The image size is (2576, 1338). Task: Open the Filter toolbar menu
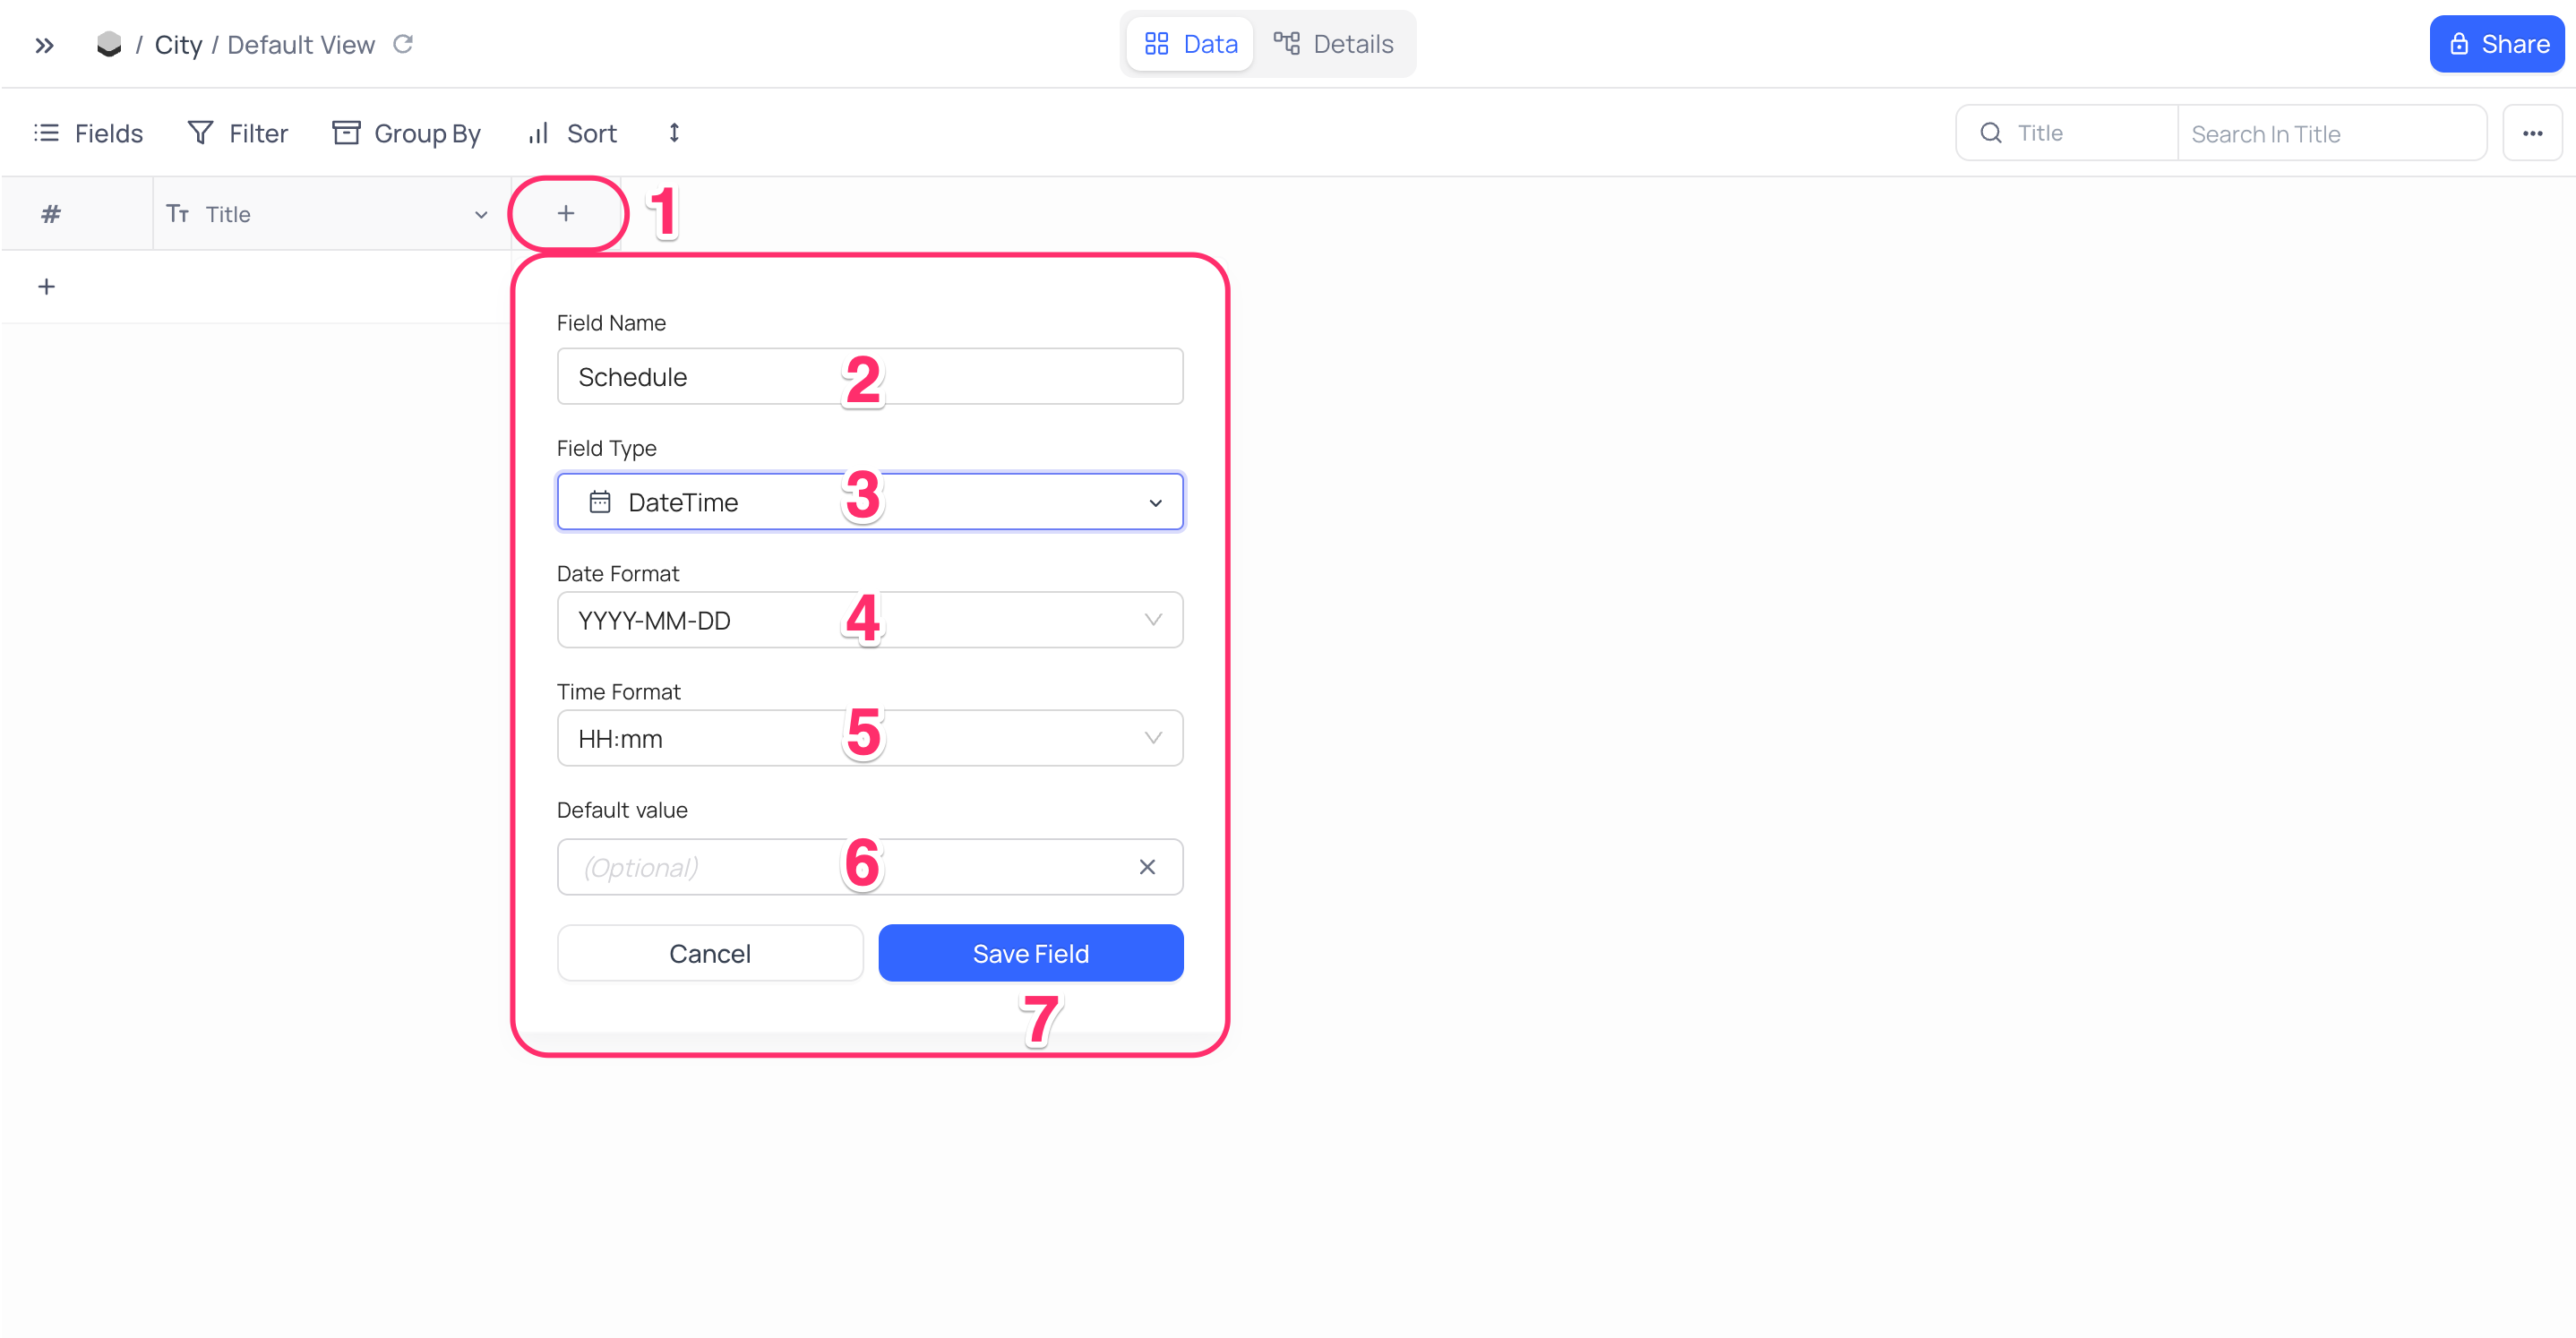click(238, 133)
